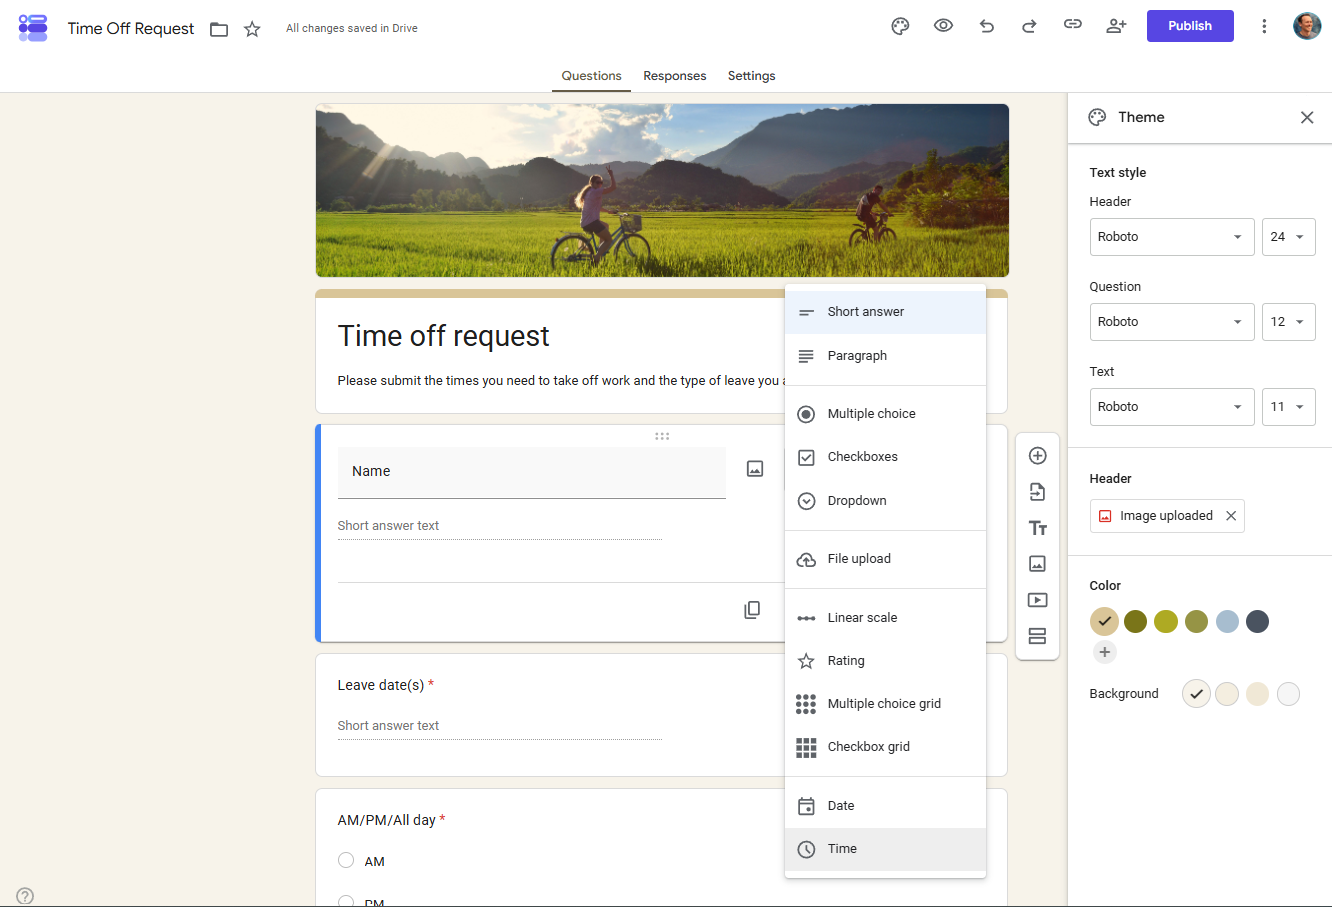This screenshot has height=907, width=1332.
Task: Redo the last change
Action: pyautogui.click(x=1029, y=26)
